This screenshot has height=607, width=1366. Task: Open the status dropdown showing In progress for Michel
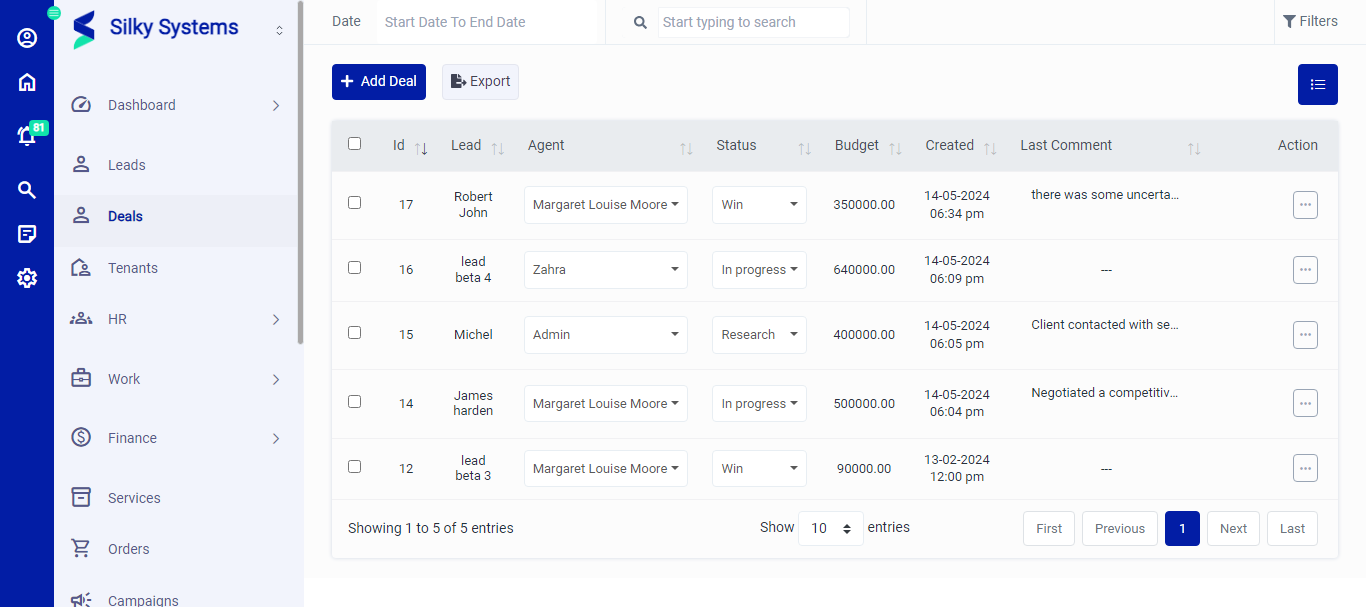[x=759, y=335]
